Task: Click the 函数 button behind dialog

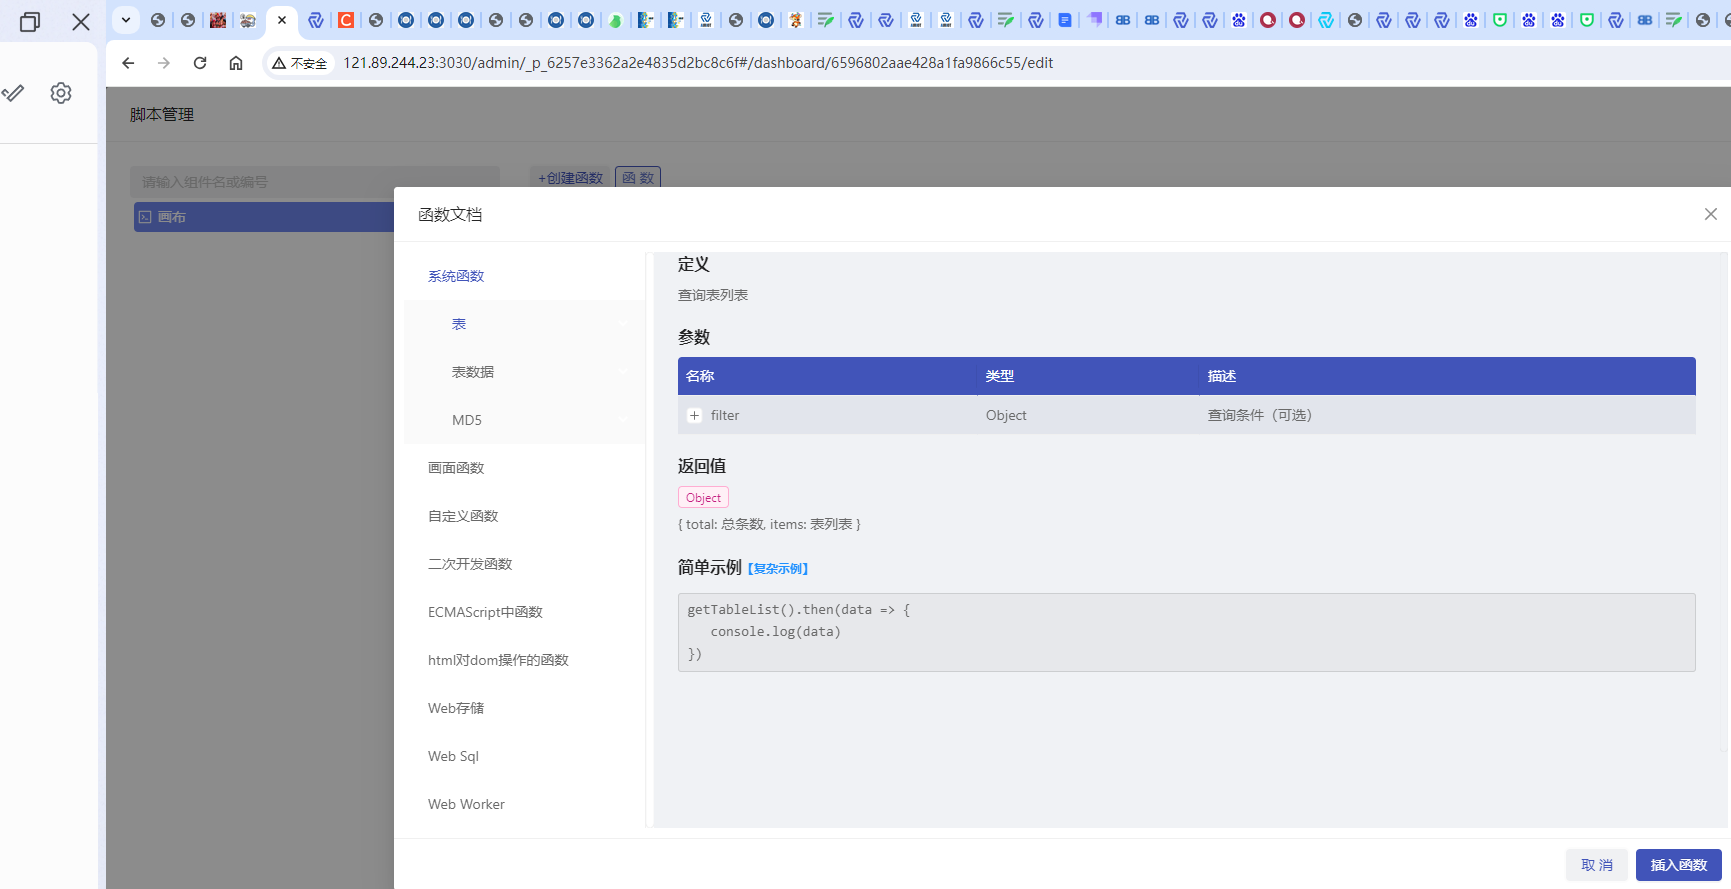Action: point(638,177)
